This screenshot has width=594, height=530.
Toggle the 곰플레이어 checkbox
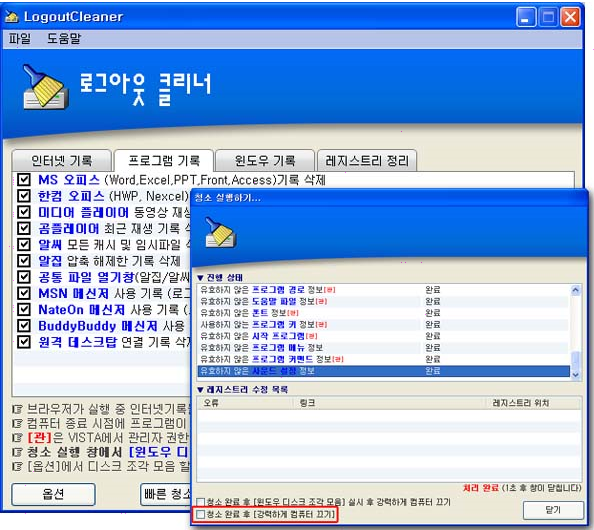point(24,228)
